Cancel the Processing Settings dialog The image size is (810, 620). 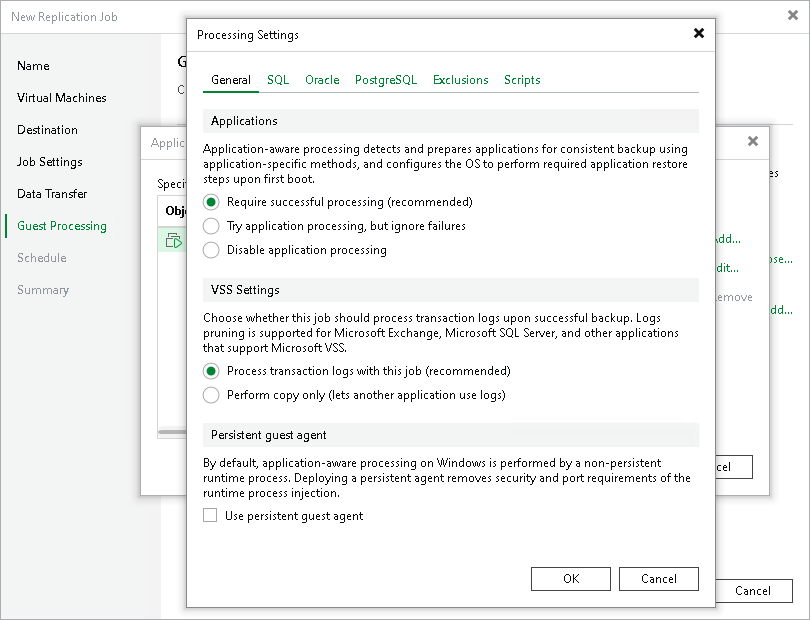click(659, 578)
